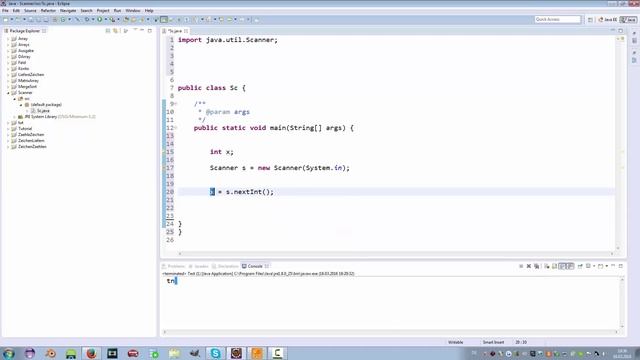Switch to the Problems tab
640x360 pixels.
point(174,266)
